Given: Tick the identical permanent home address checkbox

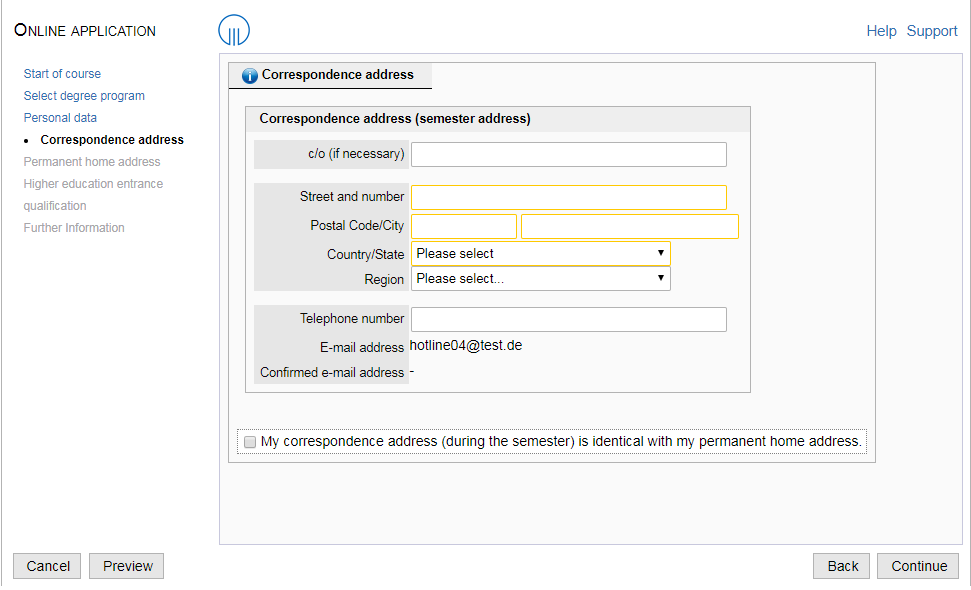Looking at the screenshot, I should pyautogui.click(x=250, y=442).
